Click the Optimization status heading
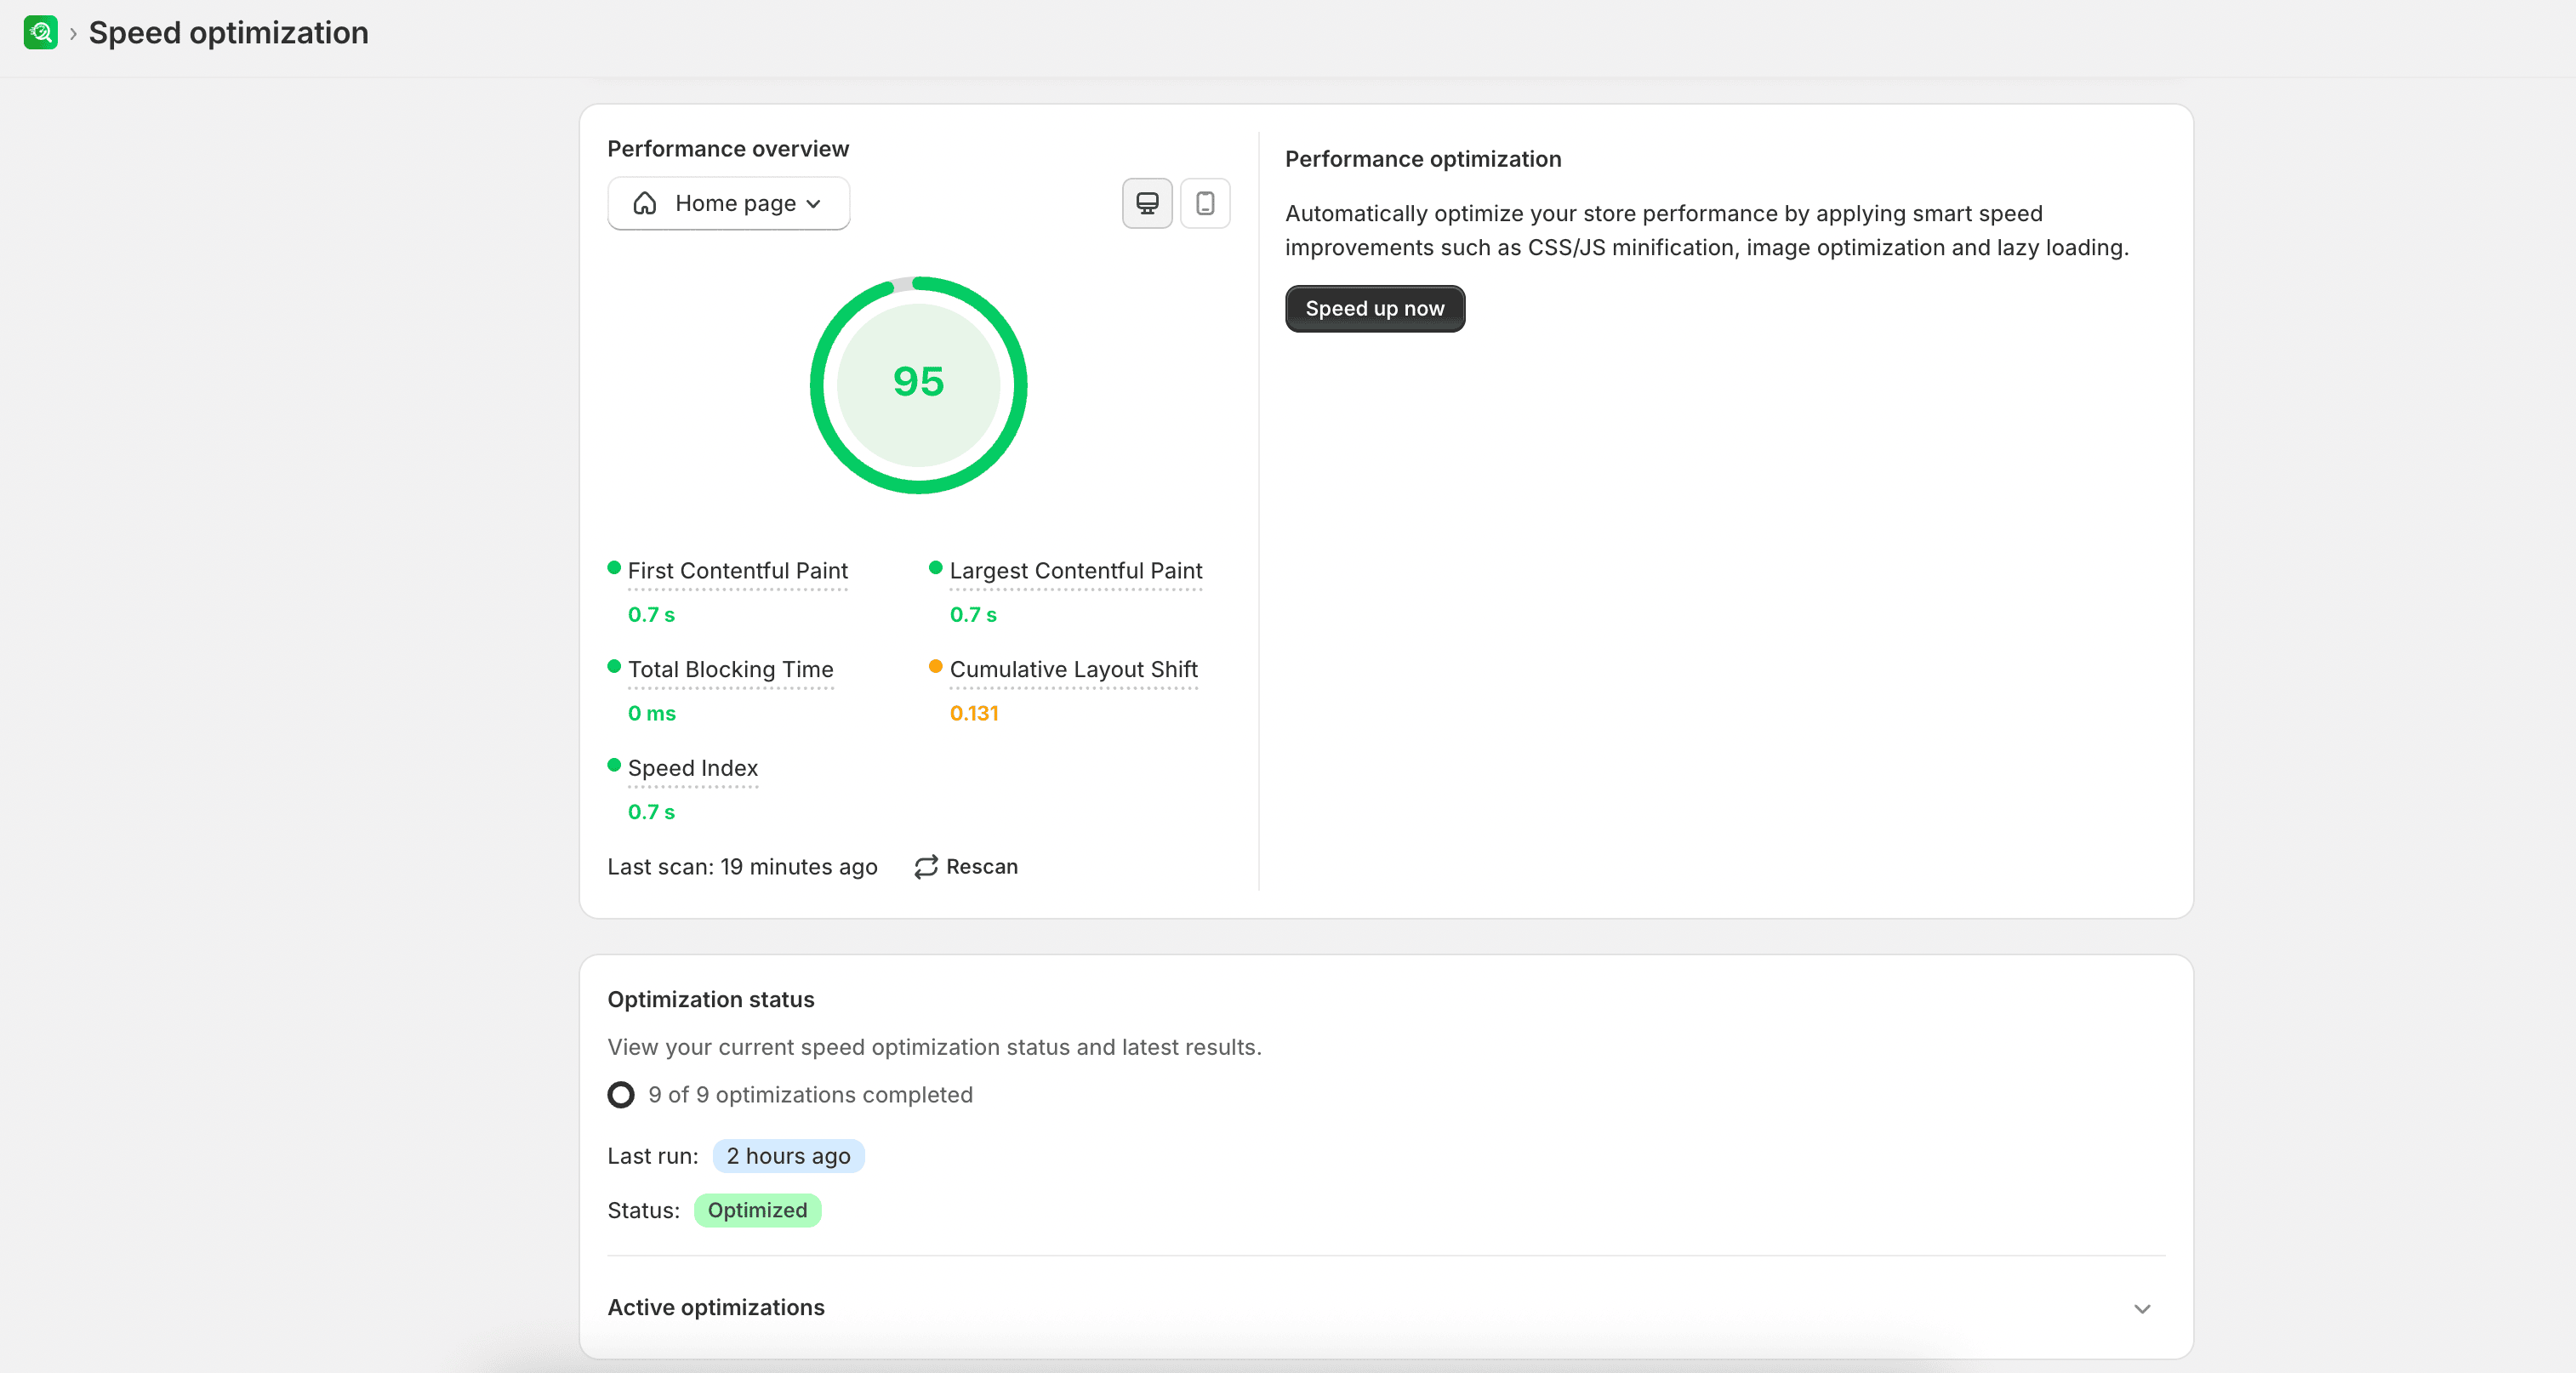The width and height of the screenshot is (2576, 1373). (711, 999)
